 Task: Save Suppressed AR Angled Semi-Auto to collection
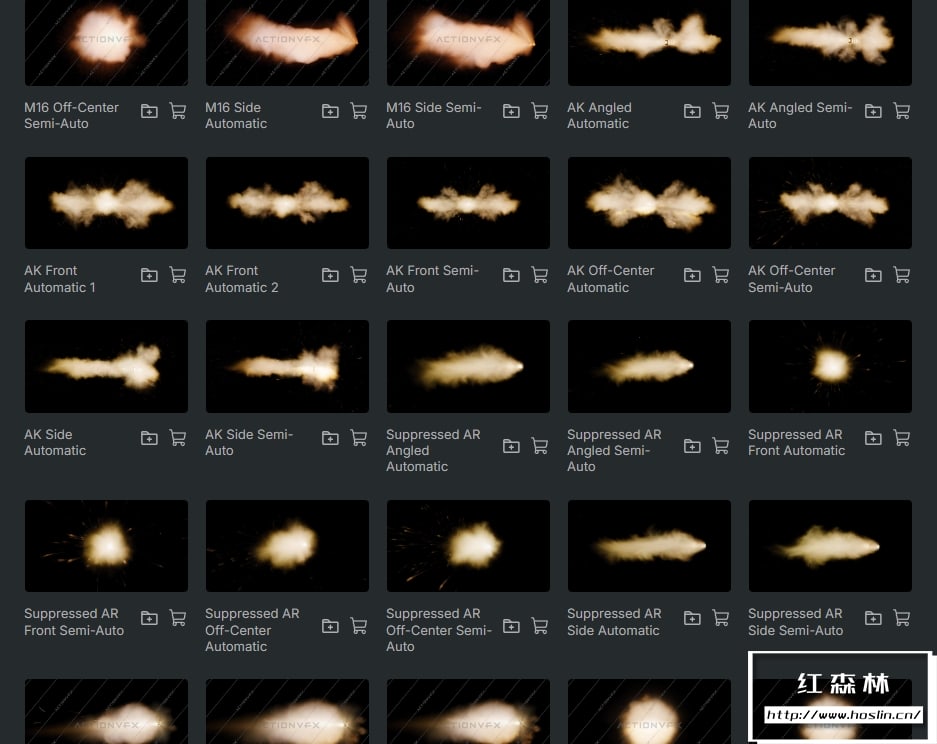692,446
